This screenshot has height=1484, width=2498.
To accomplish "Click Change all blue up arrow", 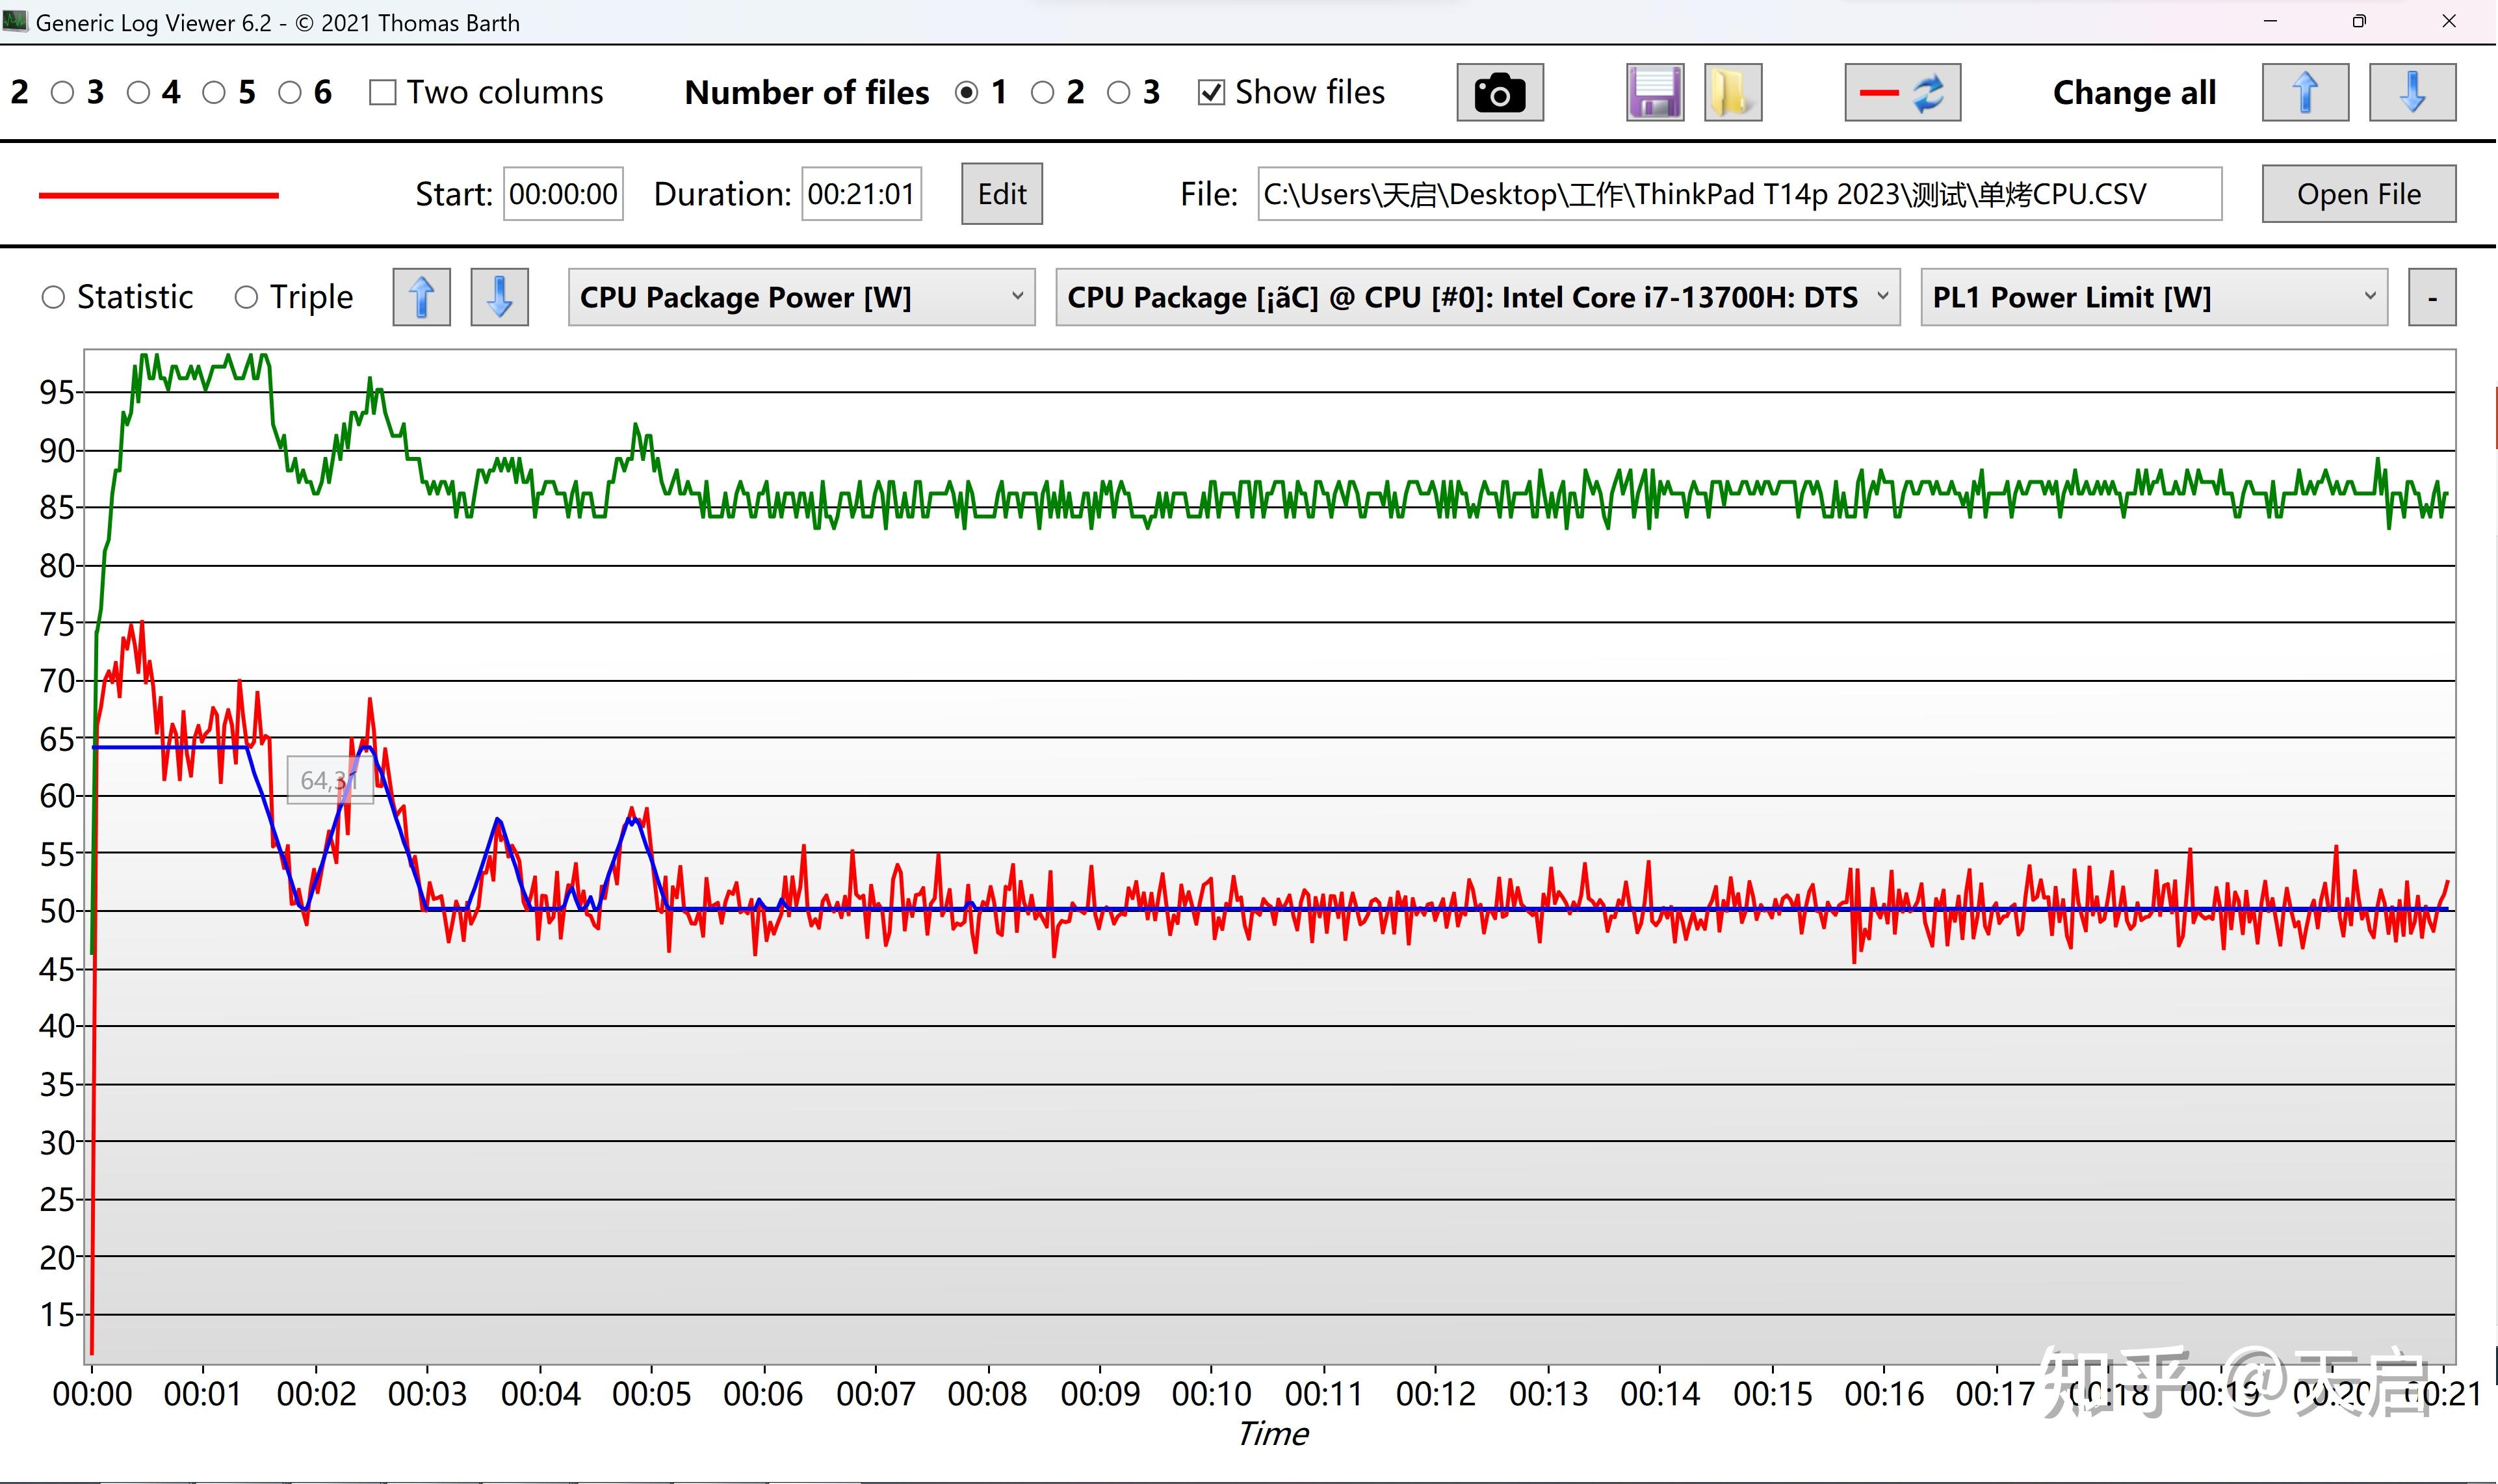I will (2304, 93).
